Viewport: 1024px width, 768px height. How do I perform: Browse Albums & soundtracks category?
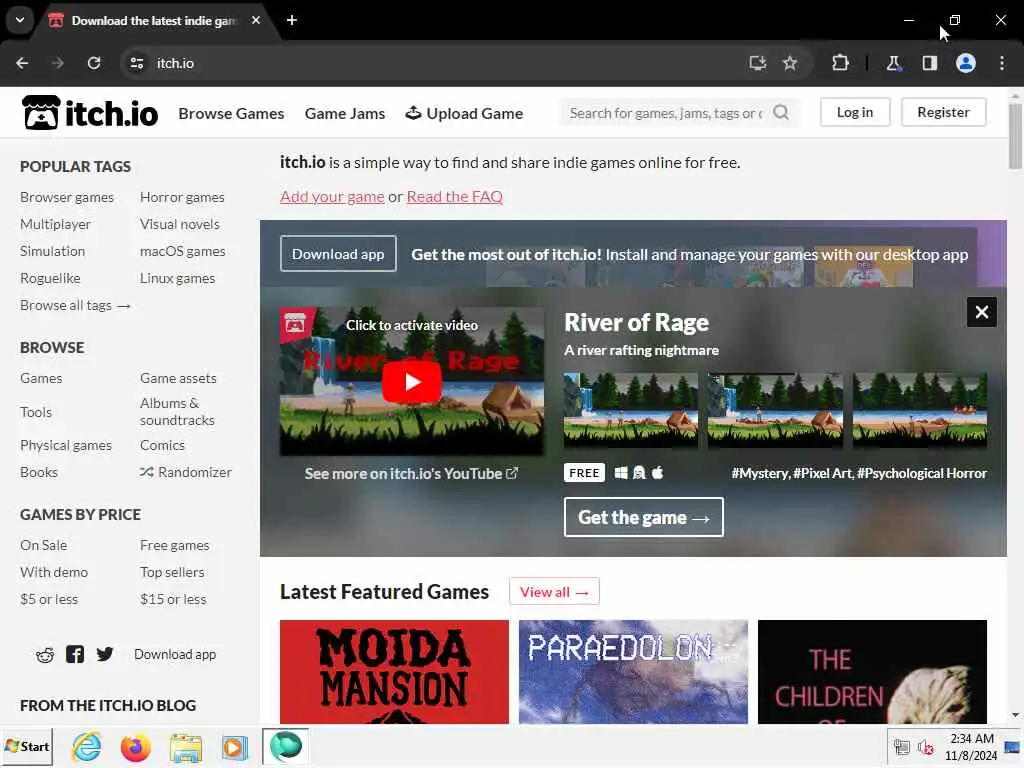coord(178,411)
